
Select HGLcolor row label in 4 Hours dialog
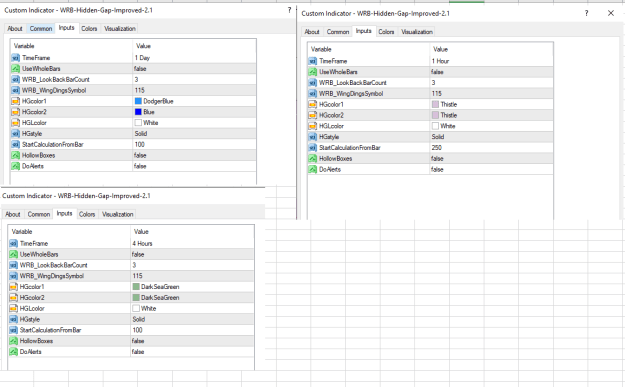point(32,308)
